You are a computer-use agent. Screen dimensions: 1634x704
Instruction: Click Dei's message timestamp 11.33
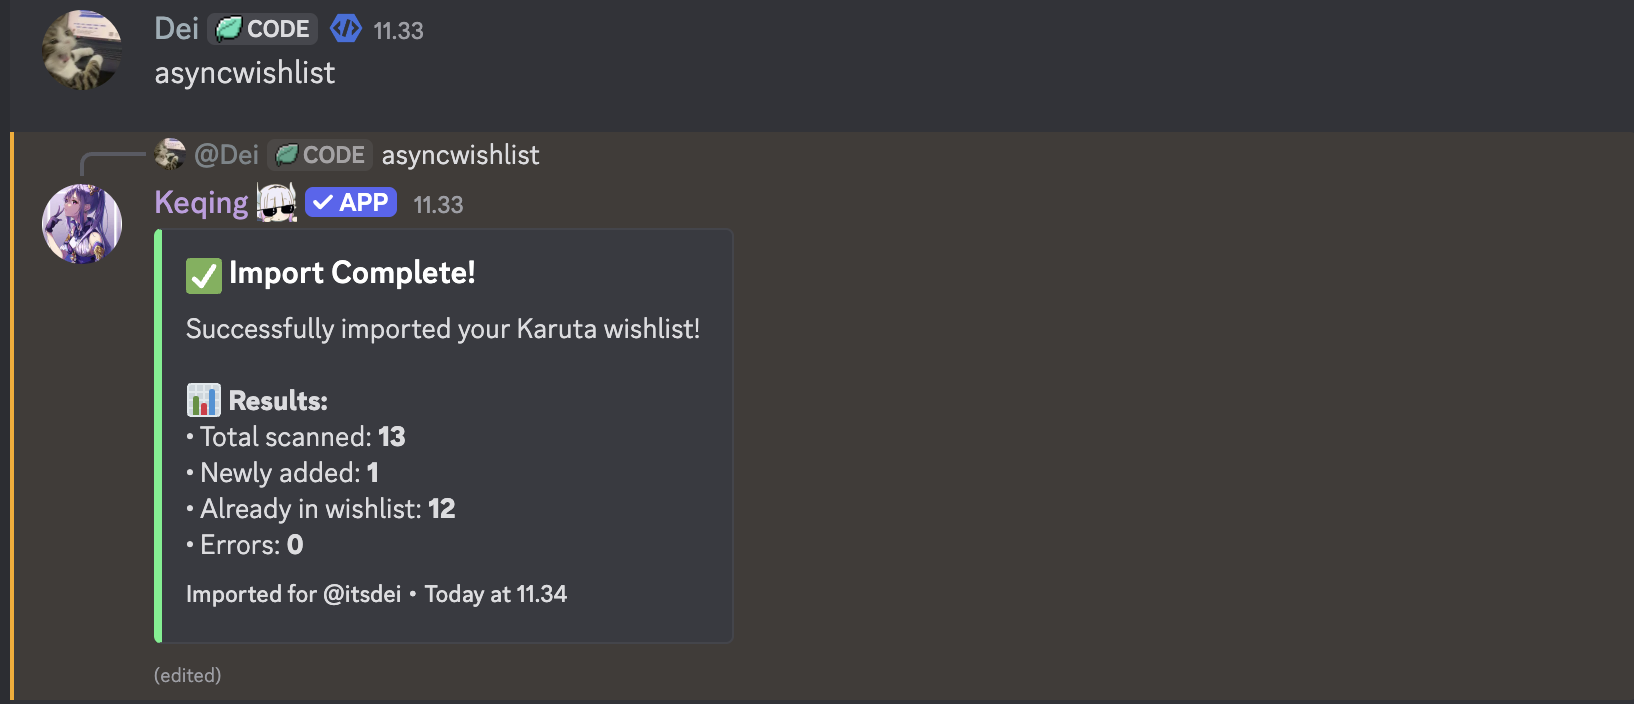pyautogui.click(x=398, y=31)
